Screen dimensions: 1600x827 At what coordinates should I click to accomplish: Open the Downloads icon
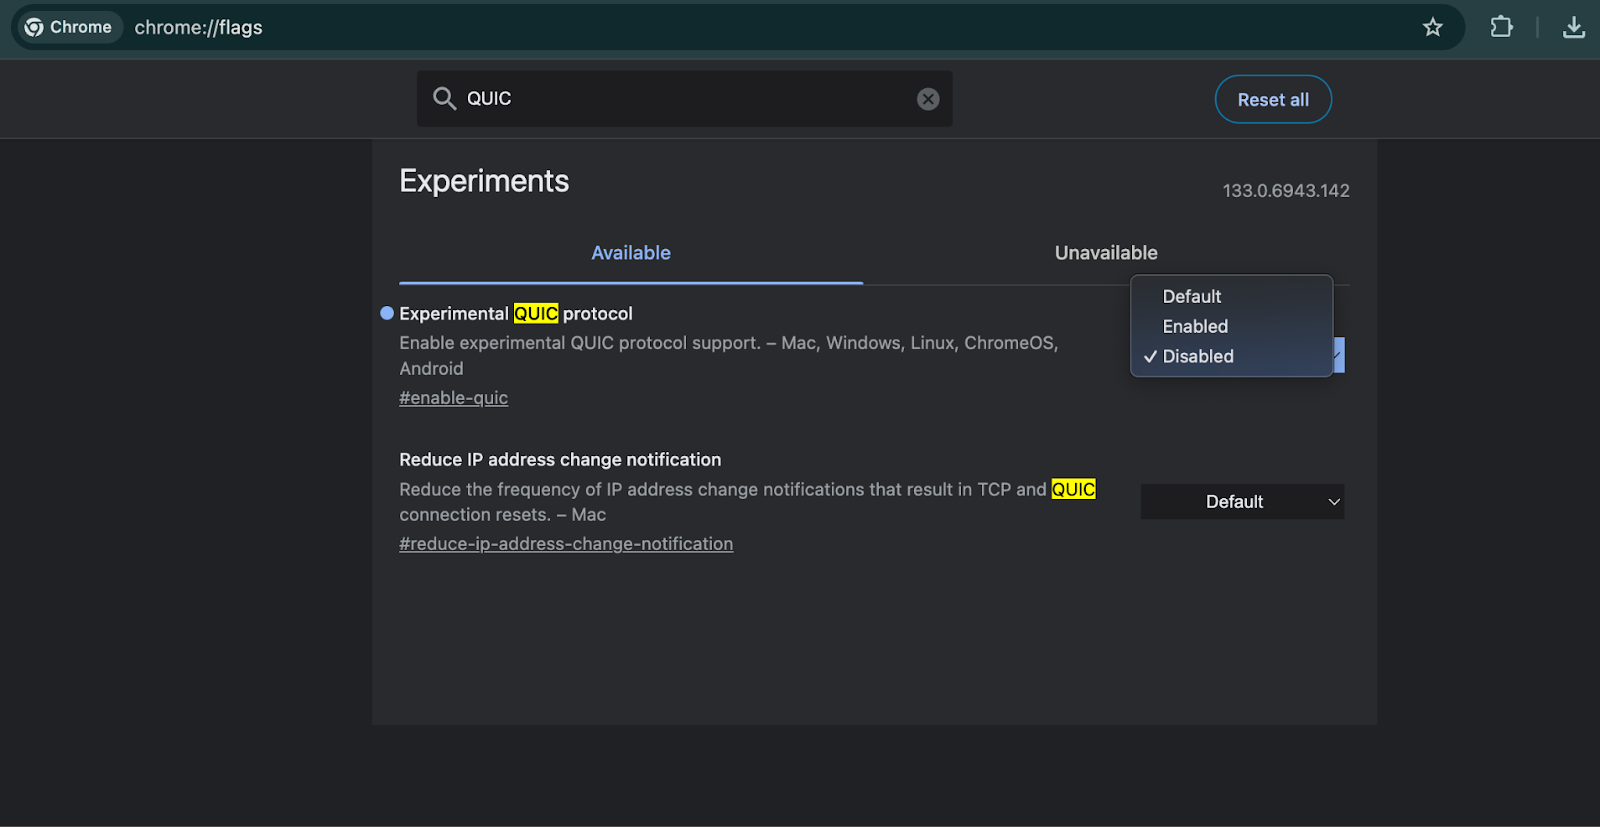click(x=1573, y=27)
